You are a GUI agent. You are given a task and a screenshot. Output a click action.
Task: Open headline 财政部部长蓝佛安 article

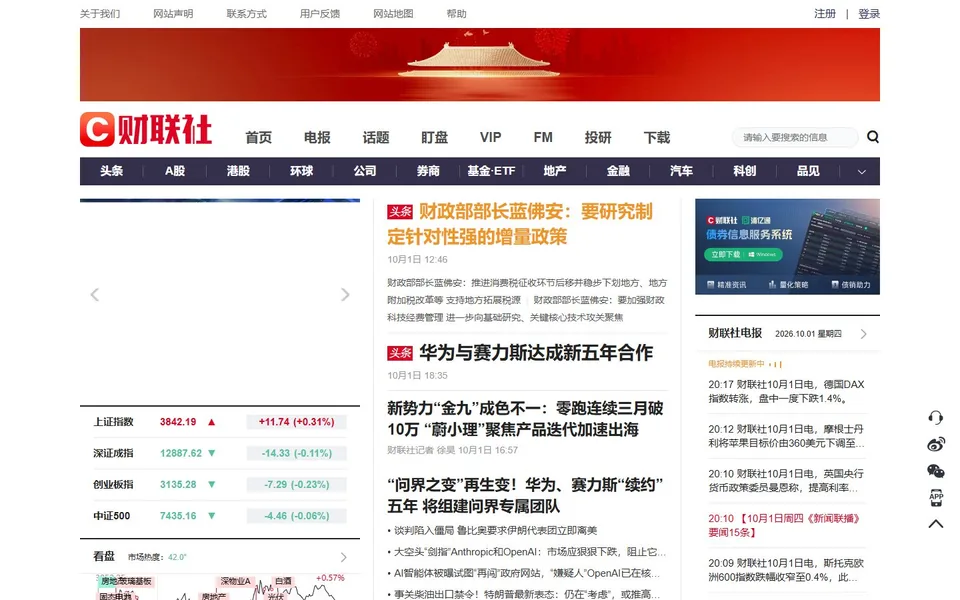click(x=520, y=224)
